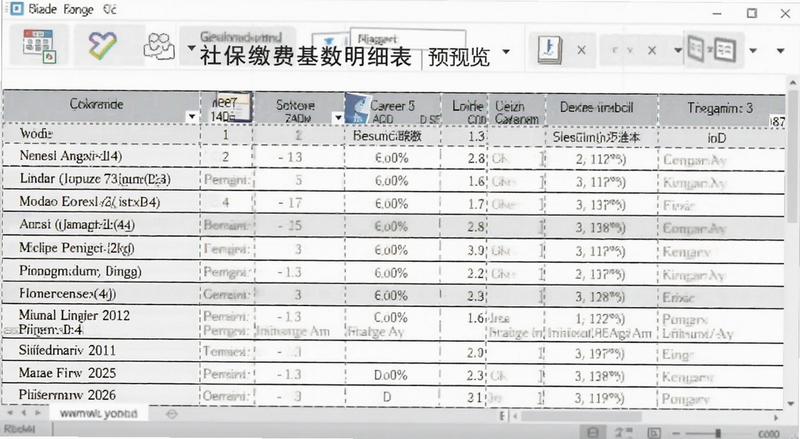Select the Flonercense row name cell
This screenshot has height=439, width=800.
(101, 295)
